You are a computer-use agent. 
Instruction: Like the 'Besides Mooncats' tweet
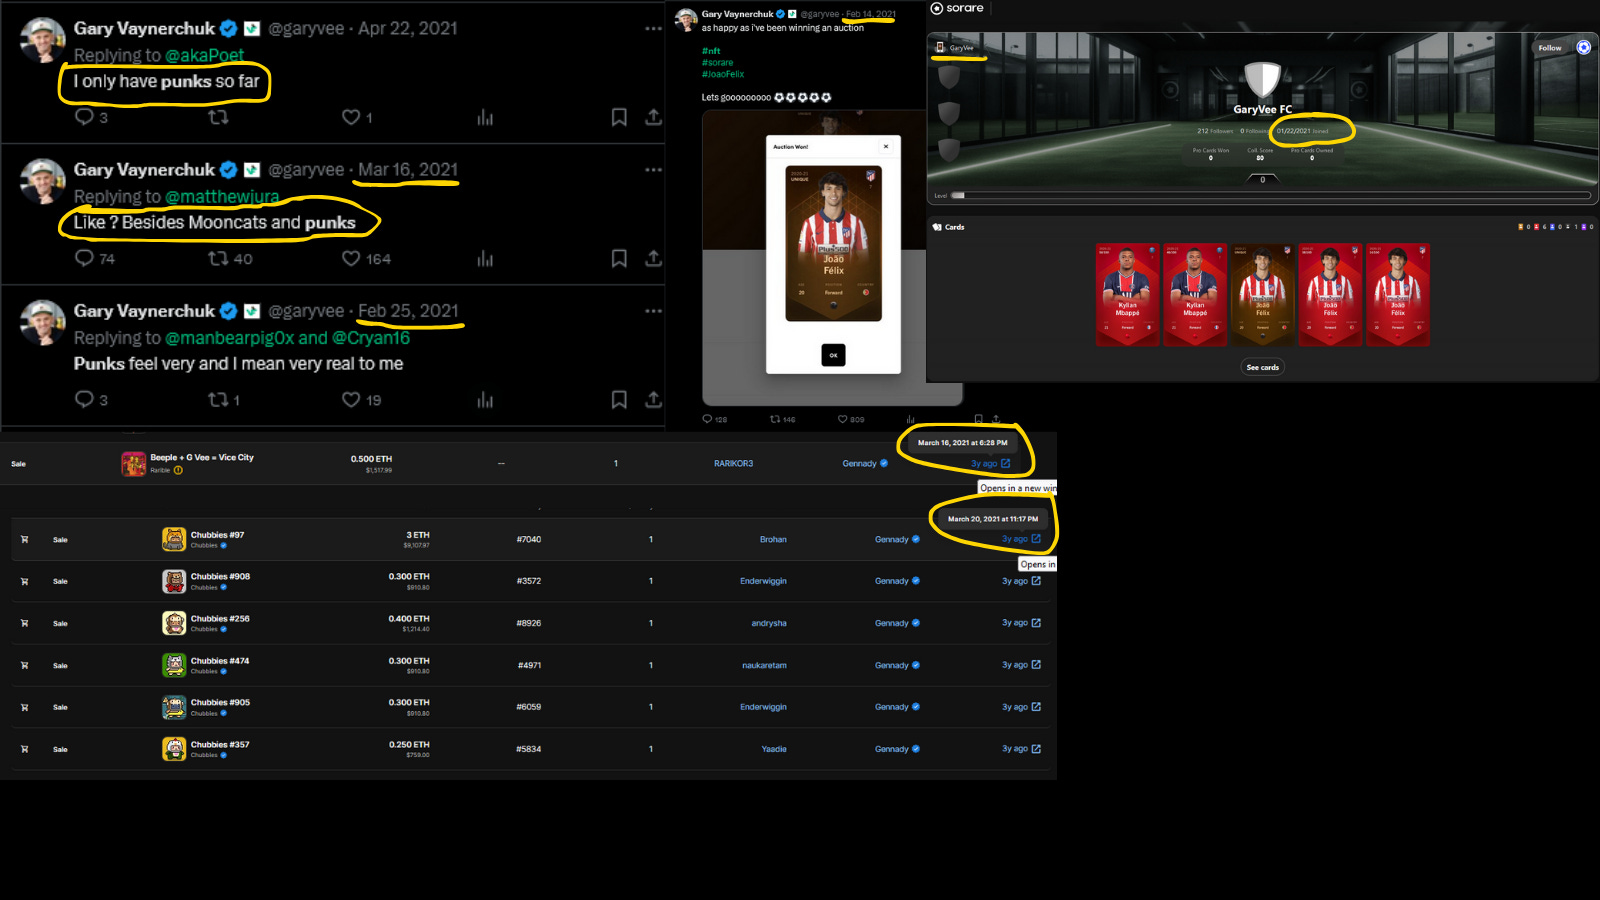[351, 258]
